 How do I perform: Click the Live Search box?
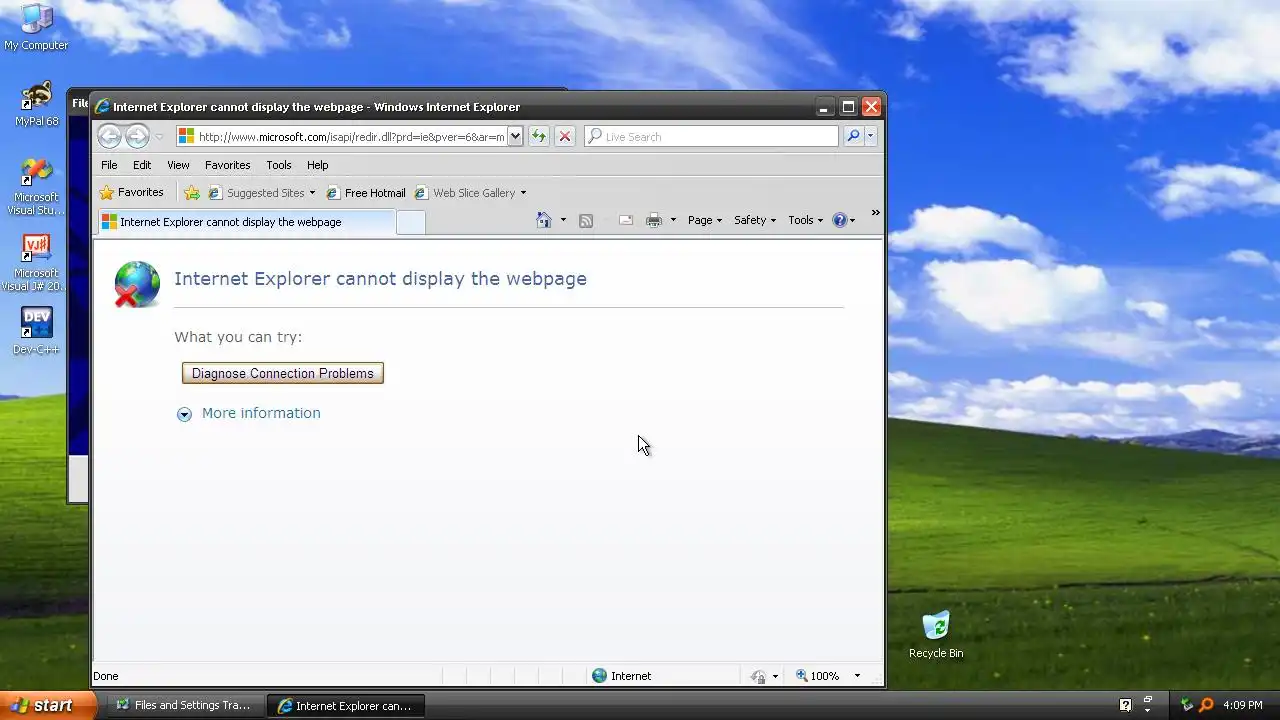click(x=711, y=137)
